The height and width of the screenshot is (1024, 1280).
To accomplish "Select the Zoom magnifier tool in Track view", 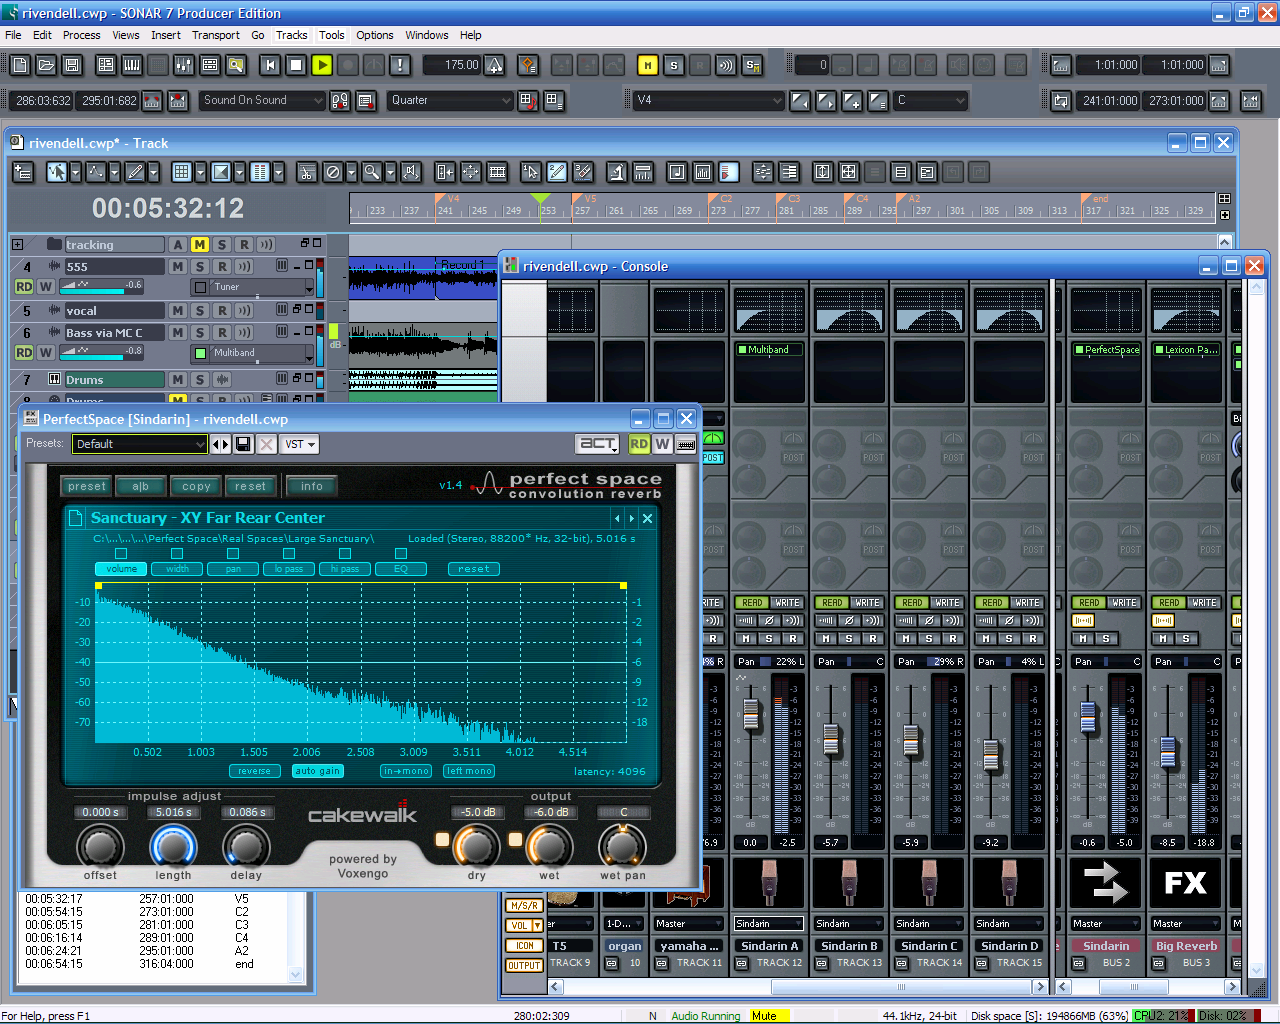I will click(x=372, y=172).
